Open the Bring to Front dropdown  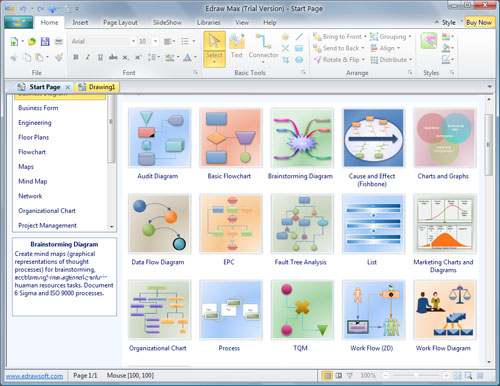pos(365,37)
